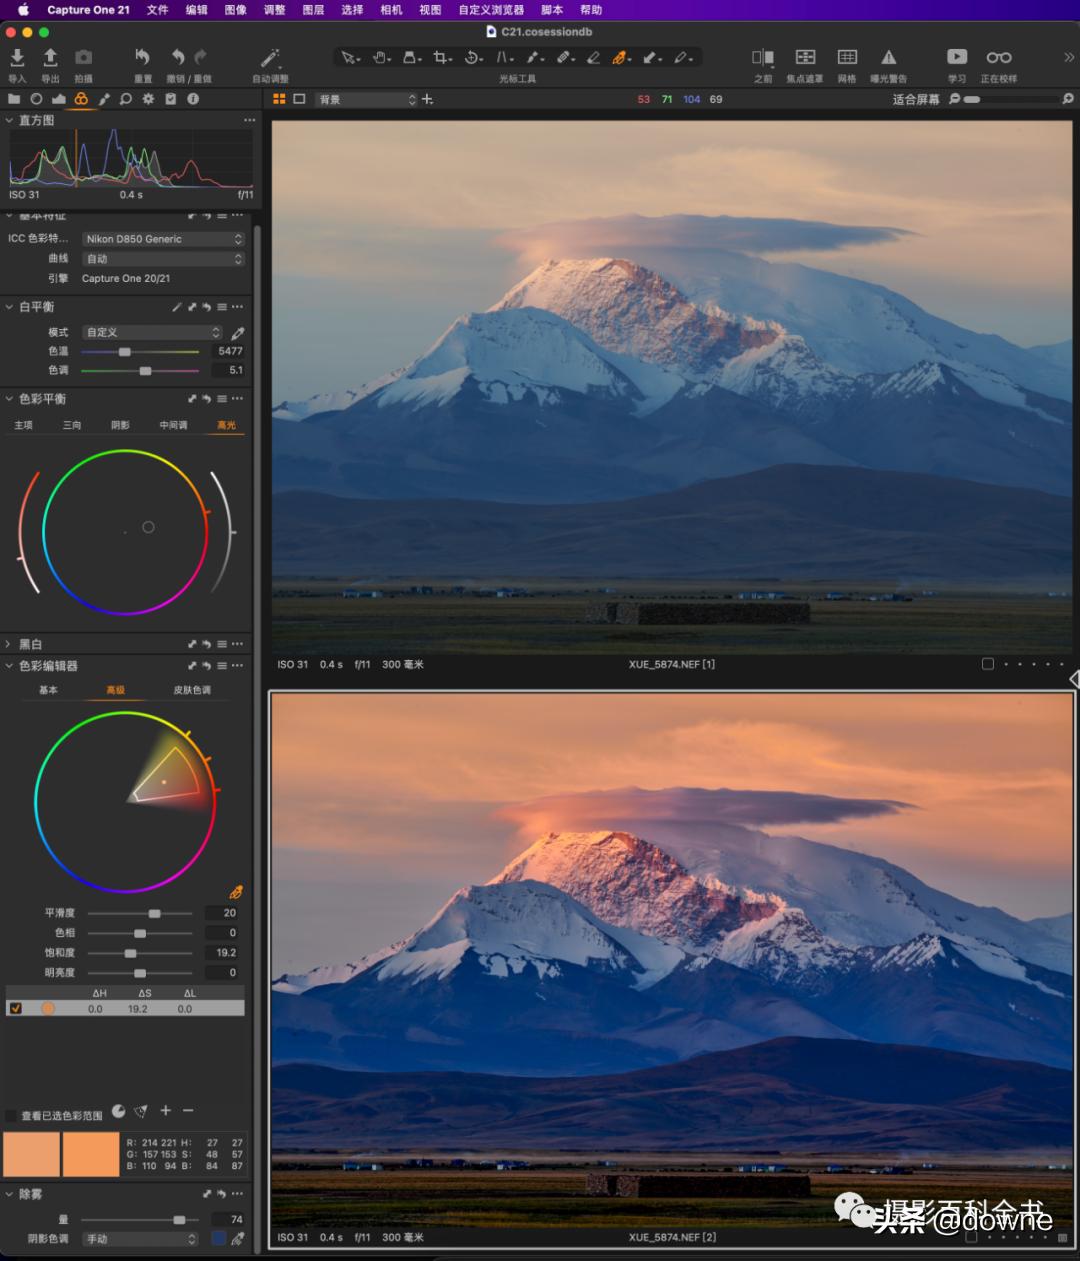The height and width of the screenshot is (1261, 1080).
Task: Open the ICC profile Nikon D850 Generic dropdown
Action: (x=163, y=239)
